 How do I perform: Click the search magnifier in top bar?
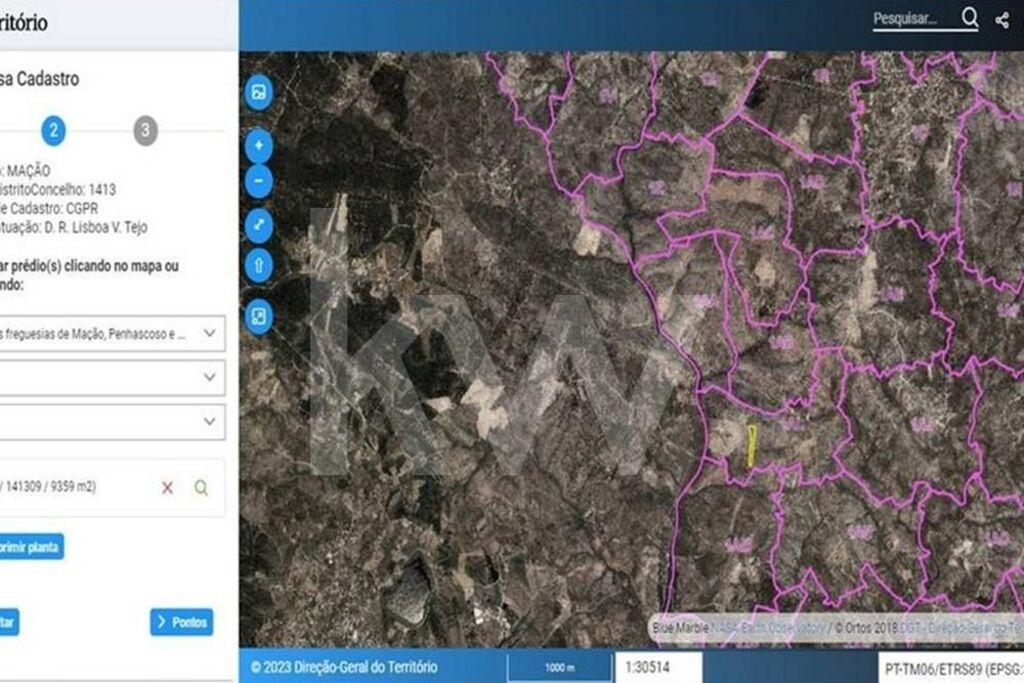970,18
